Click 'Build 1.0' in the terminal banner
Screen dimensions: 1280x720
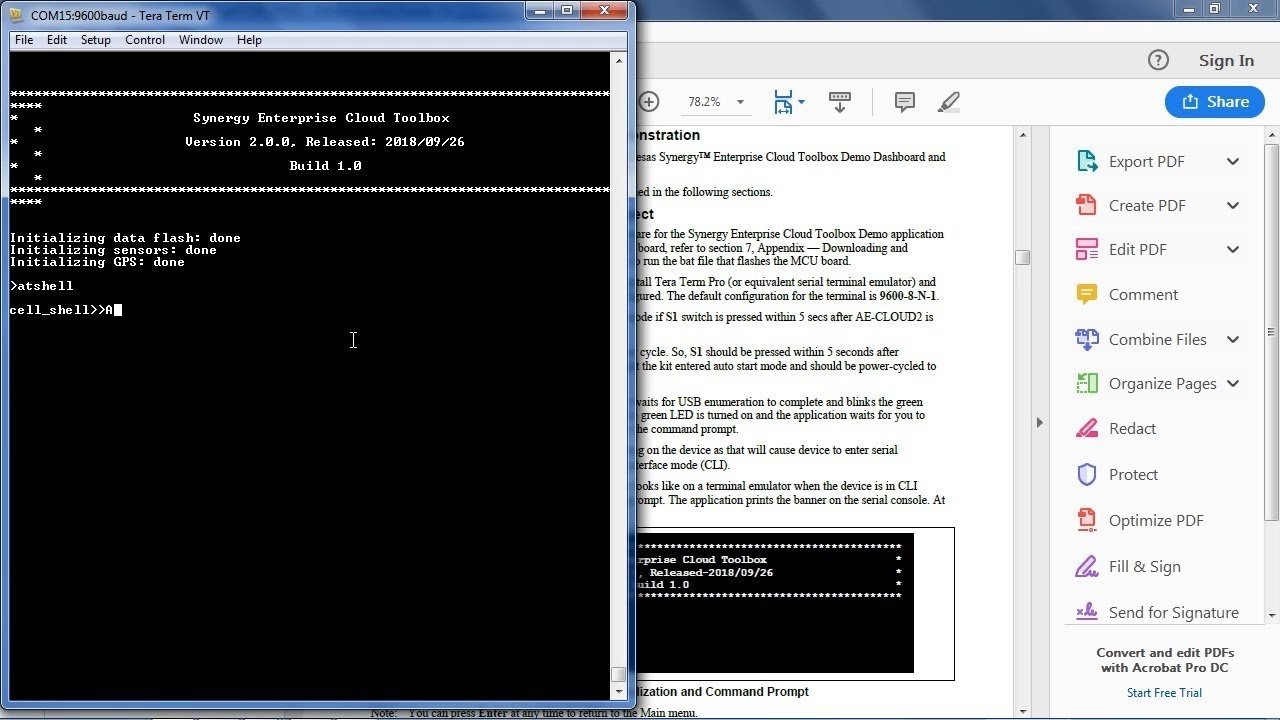325,166
